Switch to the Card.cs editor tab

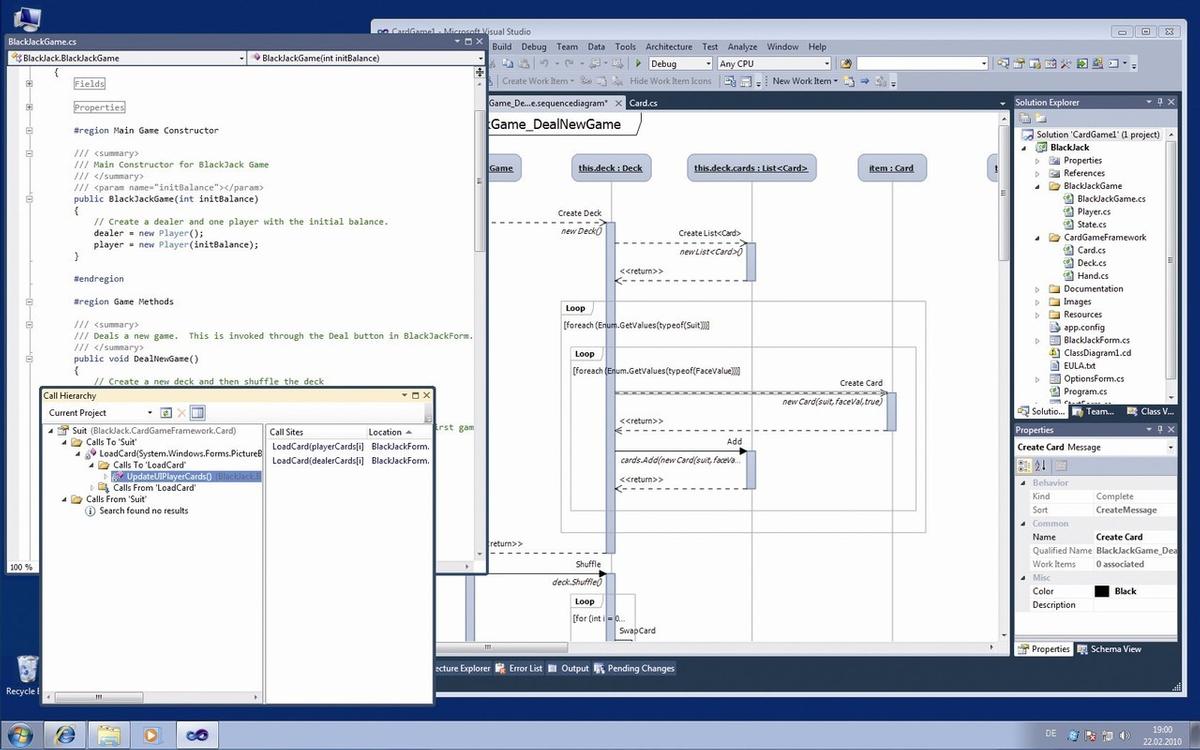tap(642, 103)
